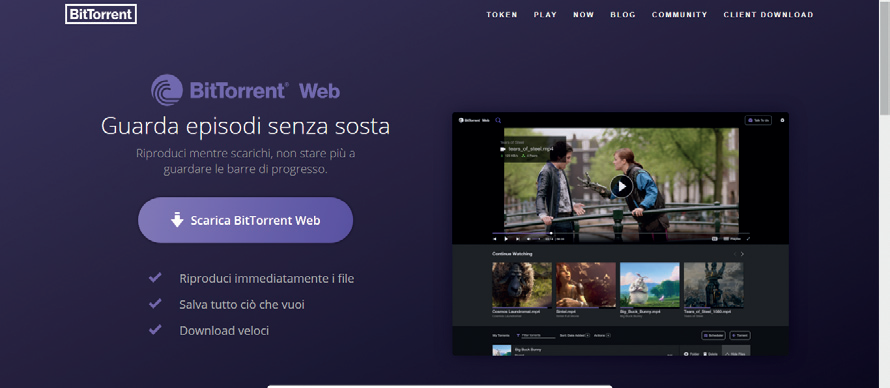Click the Talk To Us button
The image size is (890, 388).
click(758, 120)
